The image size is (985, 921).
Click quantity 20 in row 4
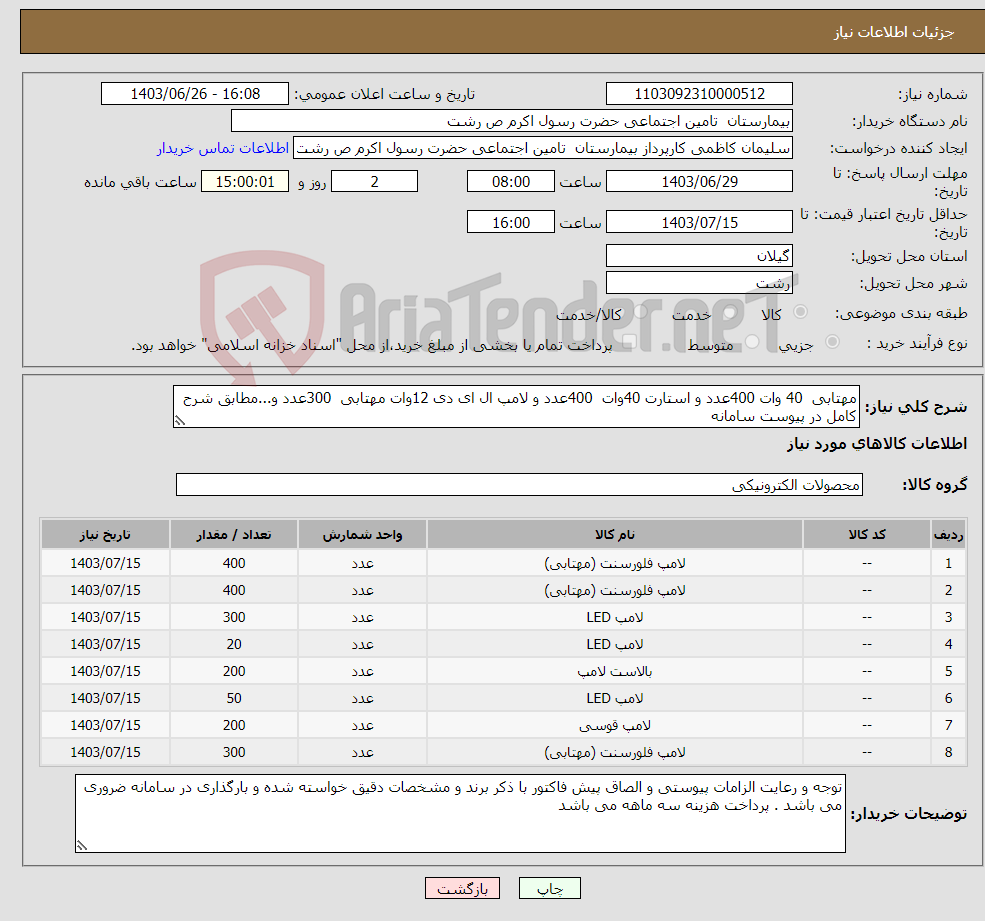[234, 645]
